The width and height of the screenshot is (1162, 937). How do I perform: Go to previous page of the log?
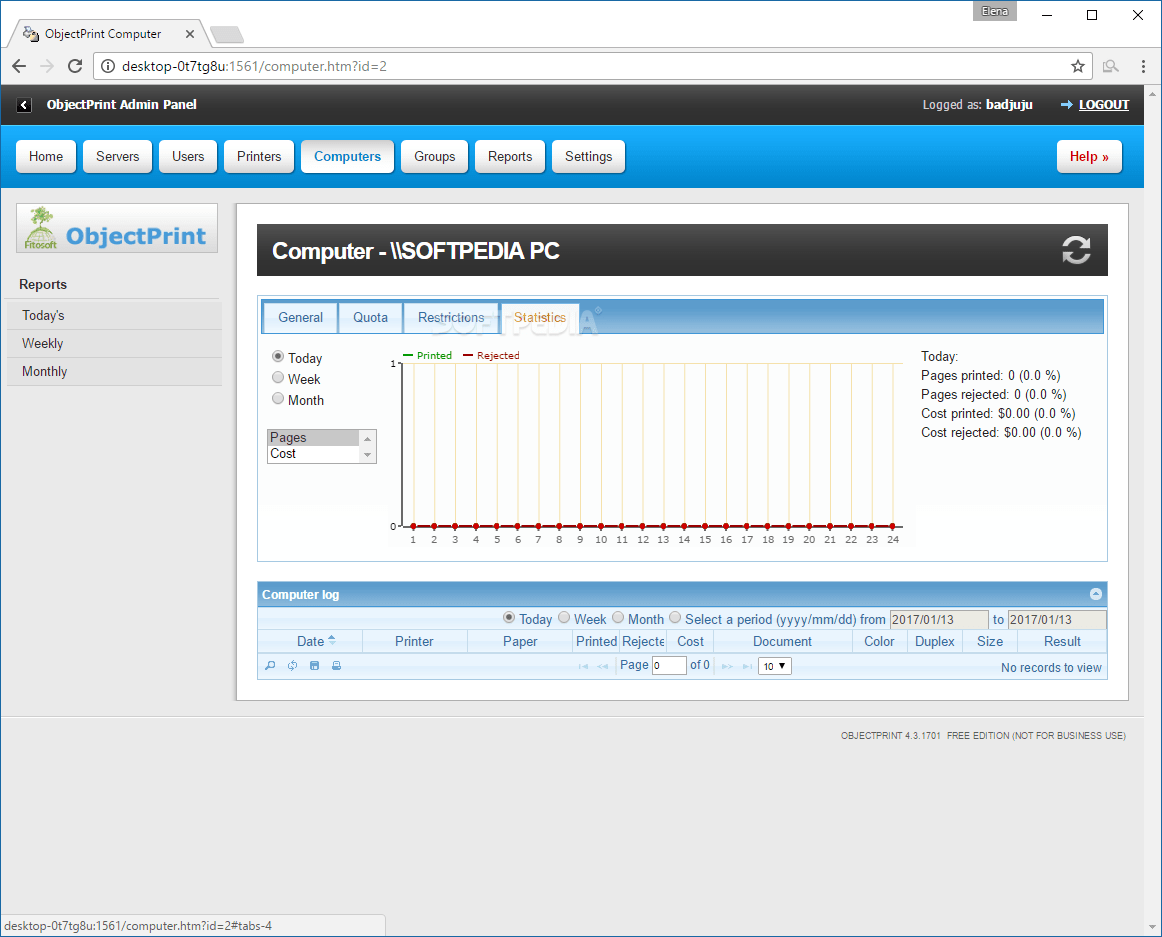pos(602,666)
